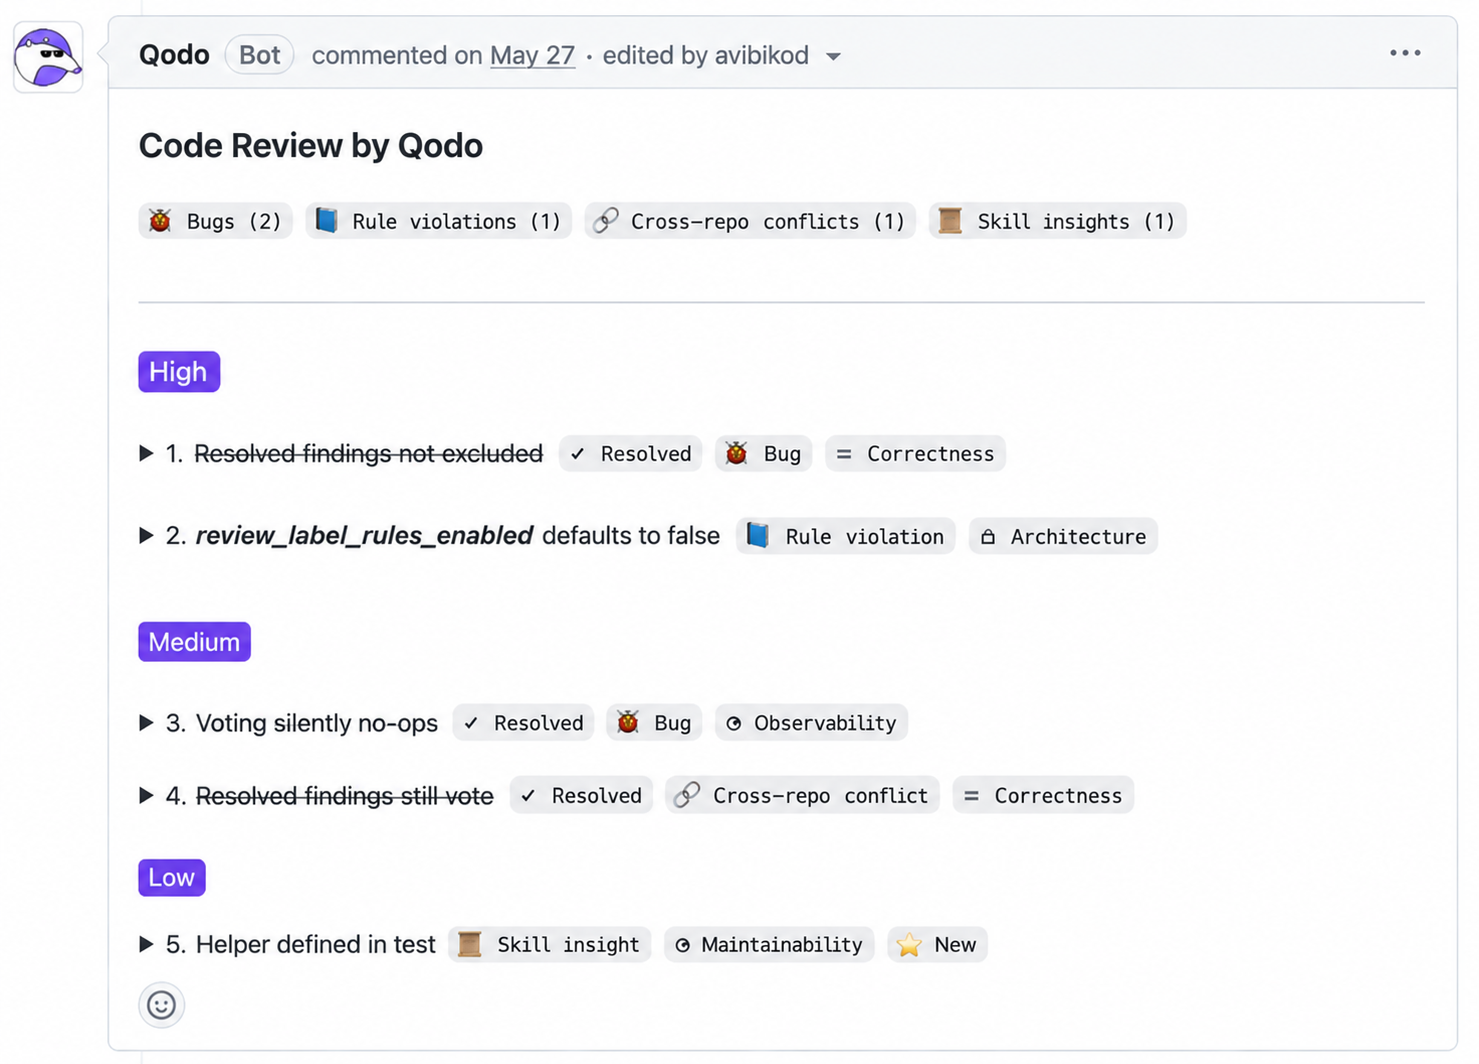Image resolution: width=1479 pixels, height=1064 pixels.
Task: Click the Resolved tag on finding 4
Action: [x=581, y=795]
